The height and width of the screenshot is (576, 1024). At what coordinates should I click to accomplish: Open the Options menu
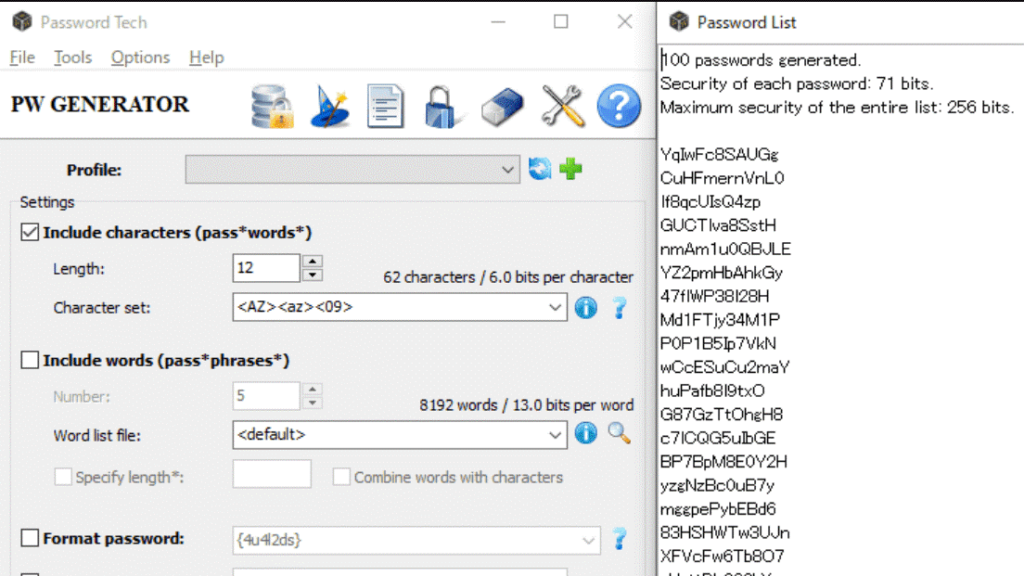click(x=140, y=57)
